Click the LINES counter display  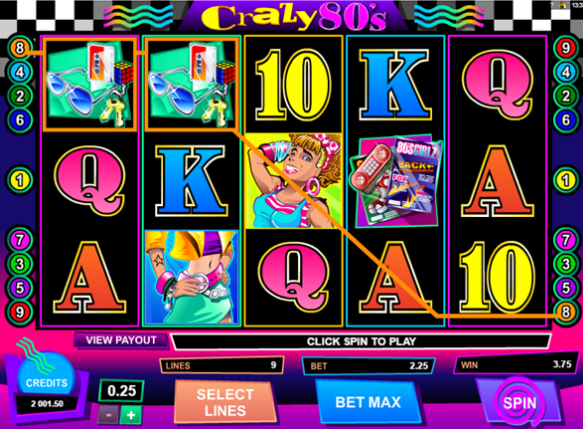tap(222, 365)
